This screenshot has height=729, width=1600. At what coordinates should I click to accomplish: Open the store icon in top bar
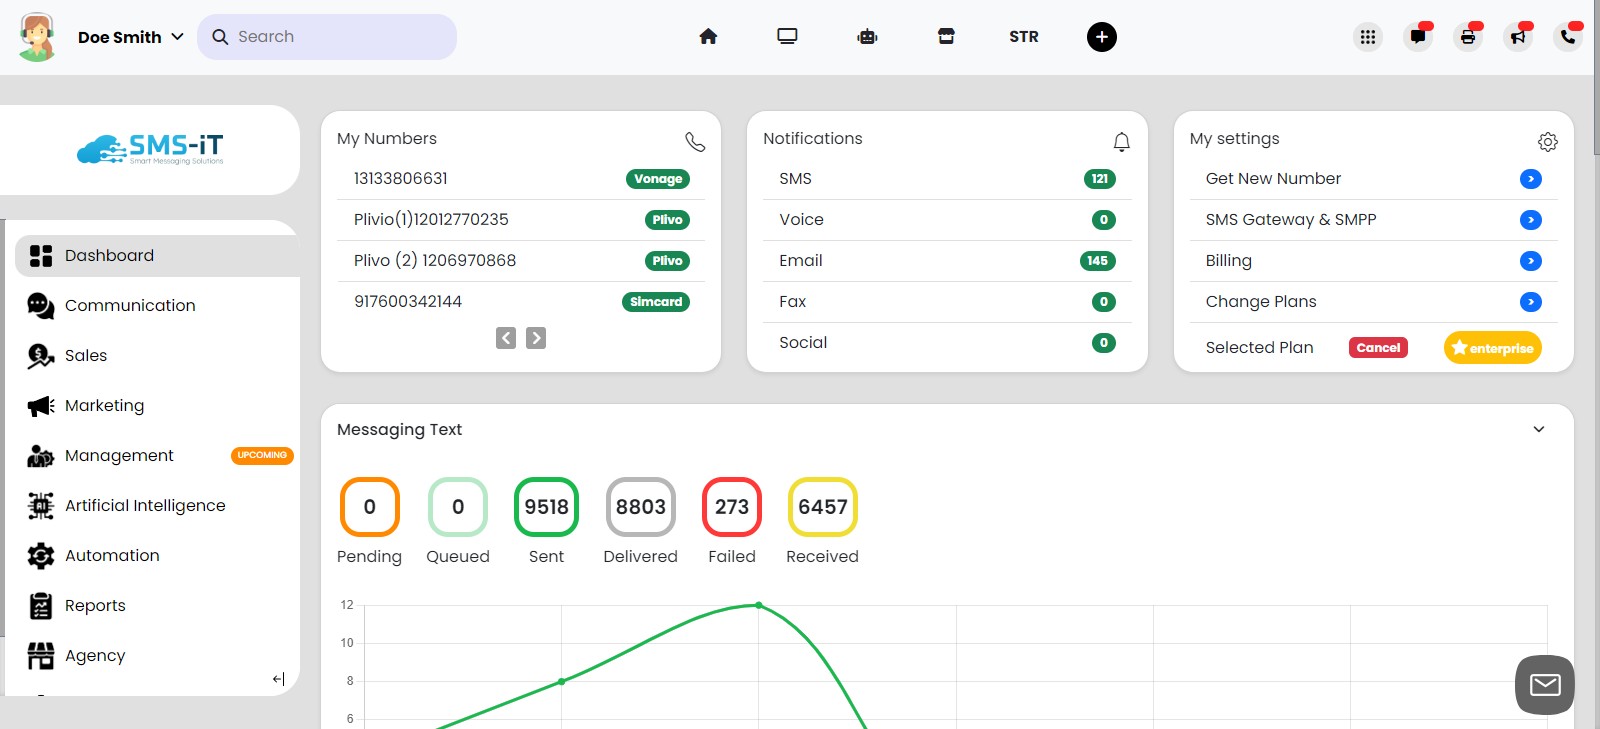(x=946, y=37)
